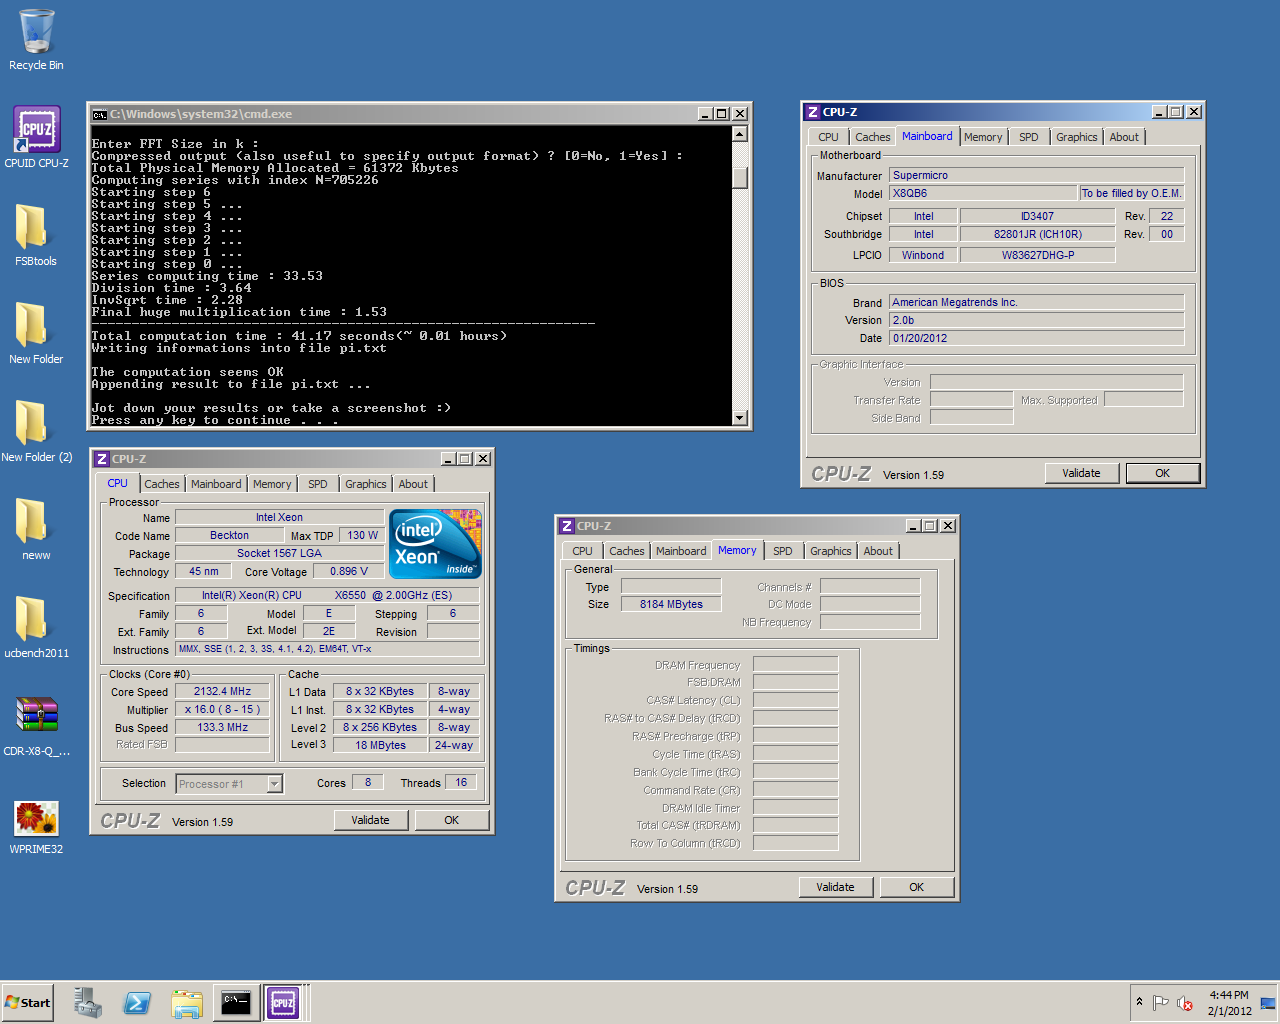Open the Processor #1 selection dropdown
Image resolution: width=1280 pixels, height=1024 pixels.
[275, 784]
